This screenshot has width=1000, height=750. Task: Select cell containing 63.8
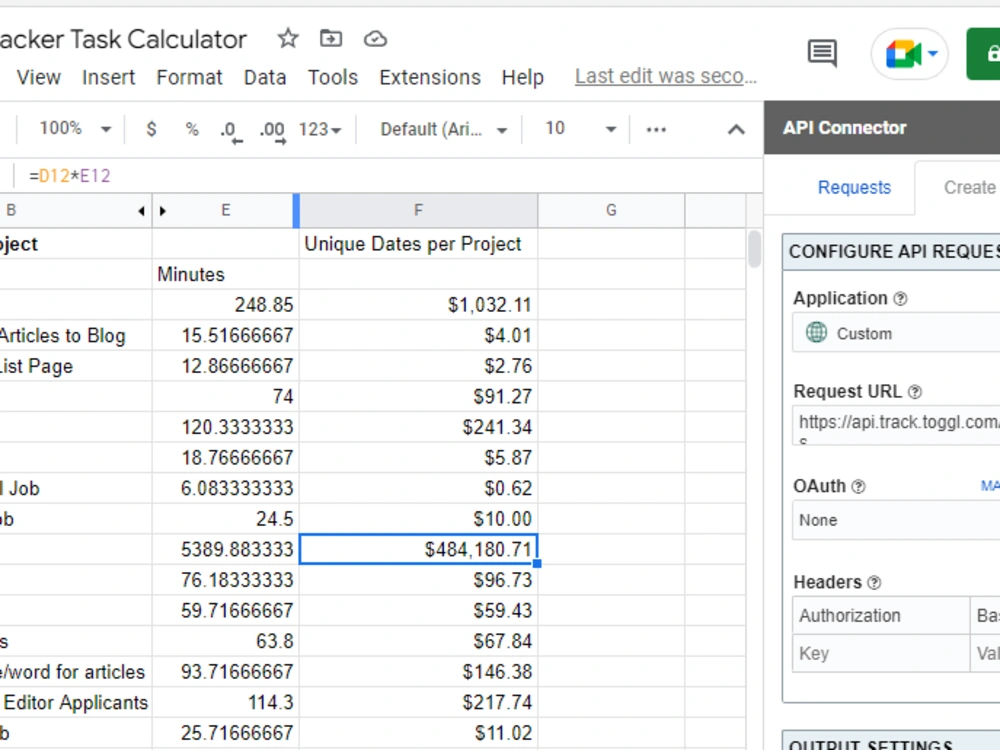[225, 642]
